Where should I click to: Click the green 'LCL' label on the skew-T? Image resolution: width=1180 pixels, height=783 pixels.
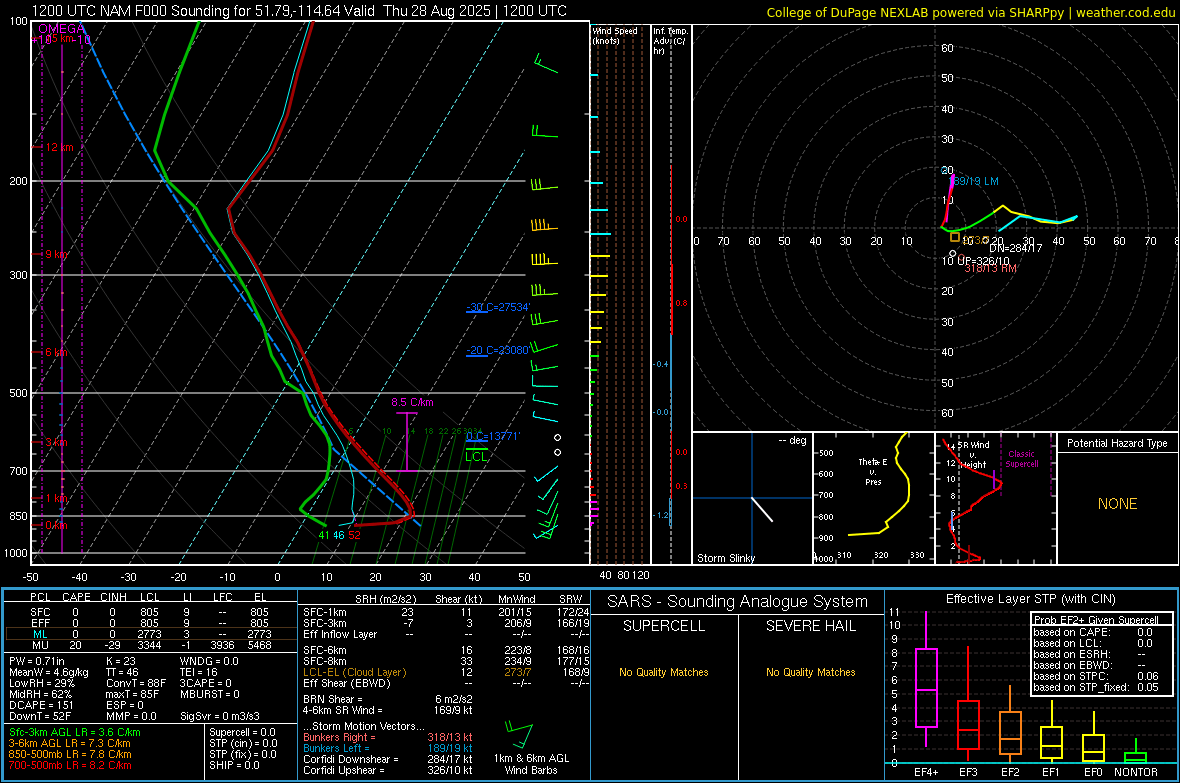(476, 456)
